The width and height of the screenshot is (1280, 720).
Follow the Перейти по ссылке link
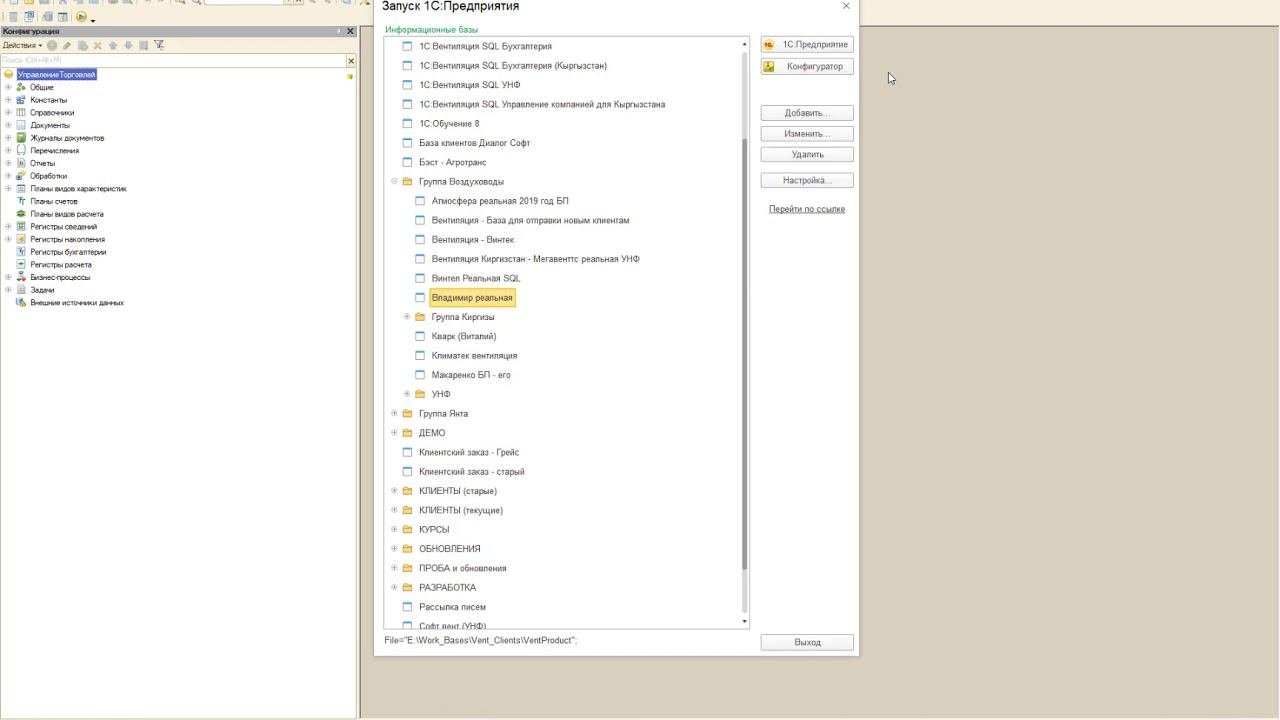click(807, 209)
